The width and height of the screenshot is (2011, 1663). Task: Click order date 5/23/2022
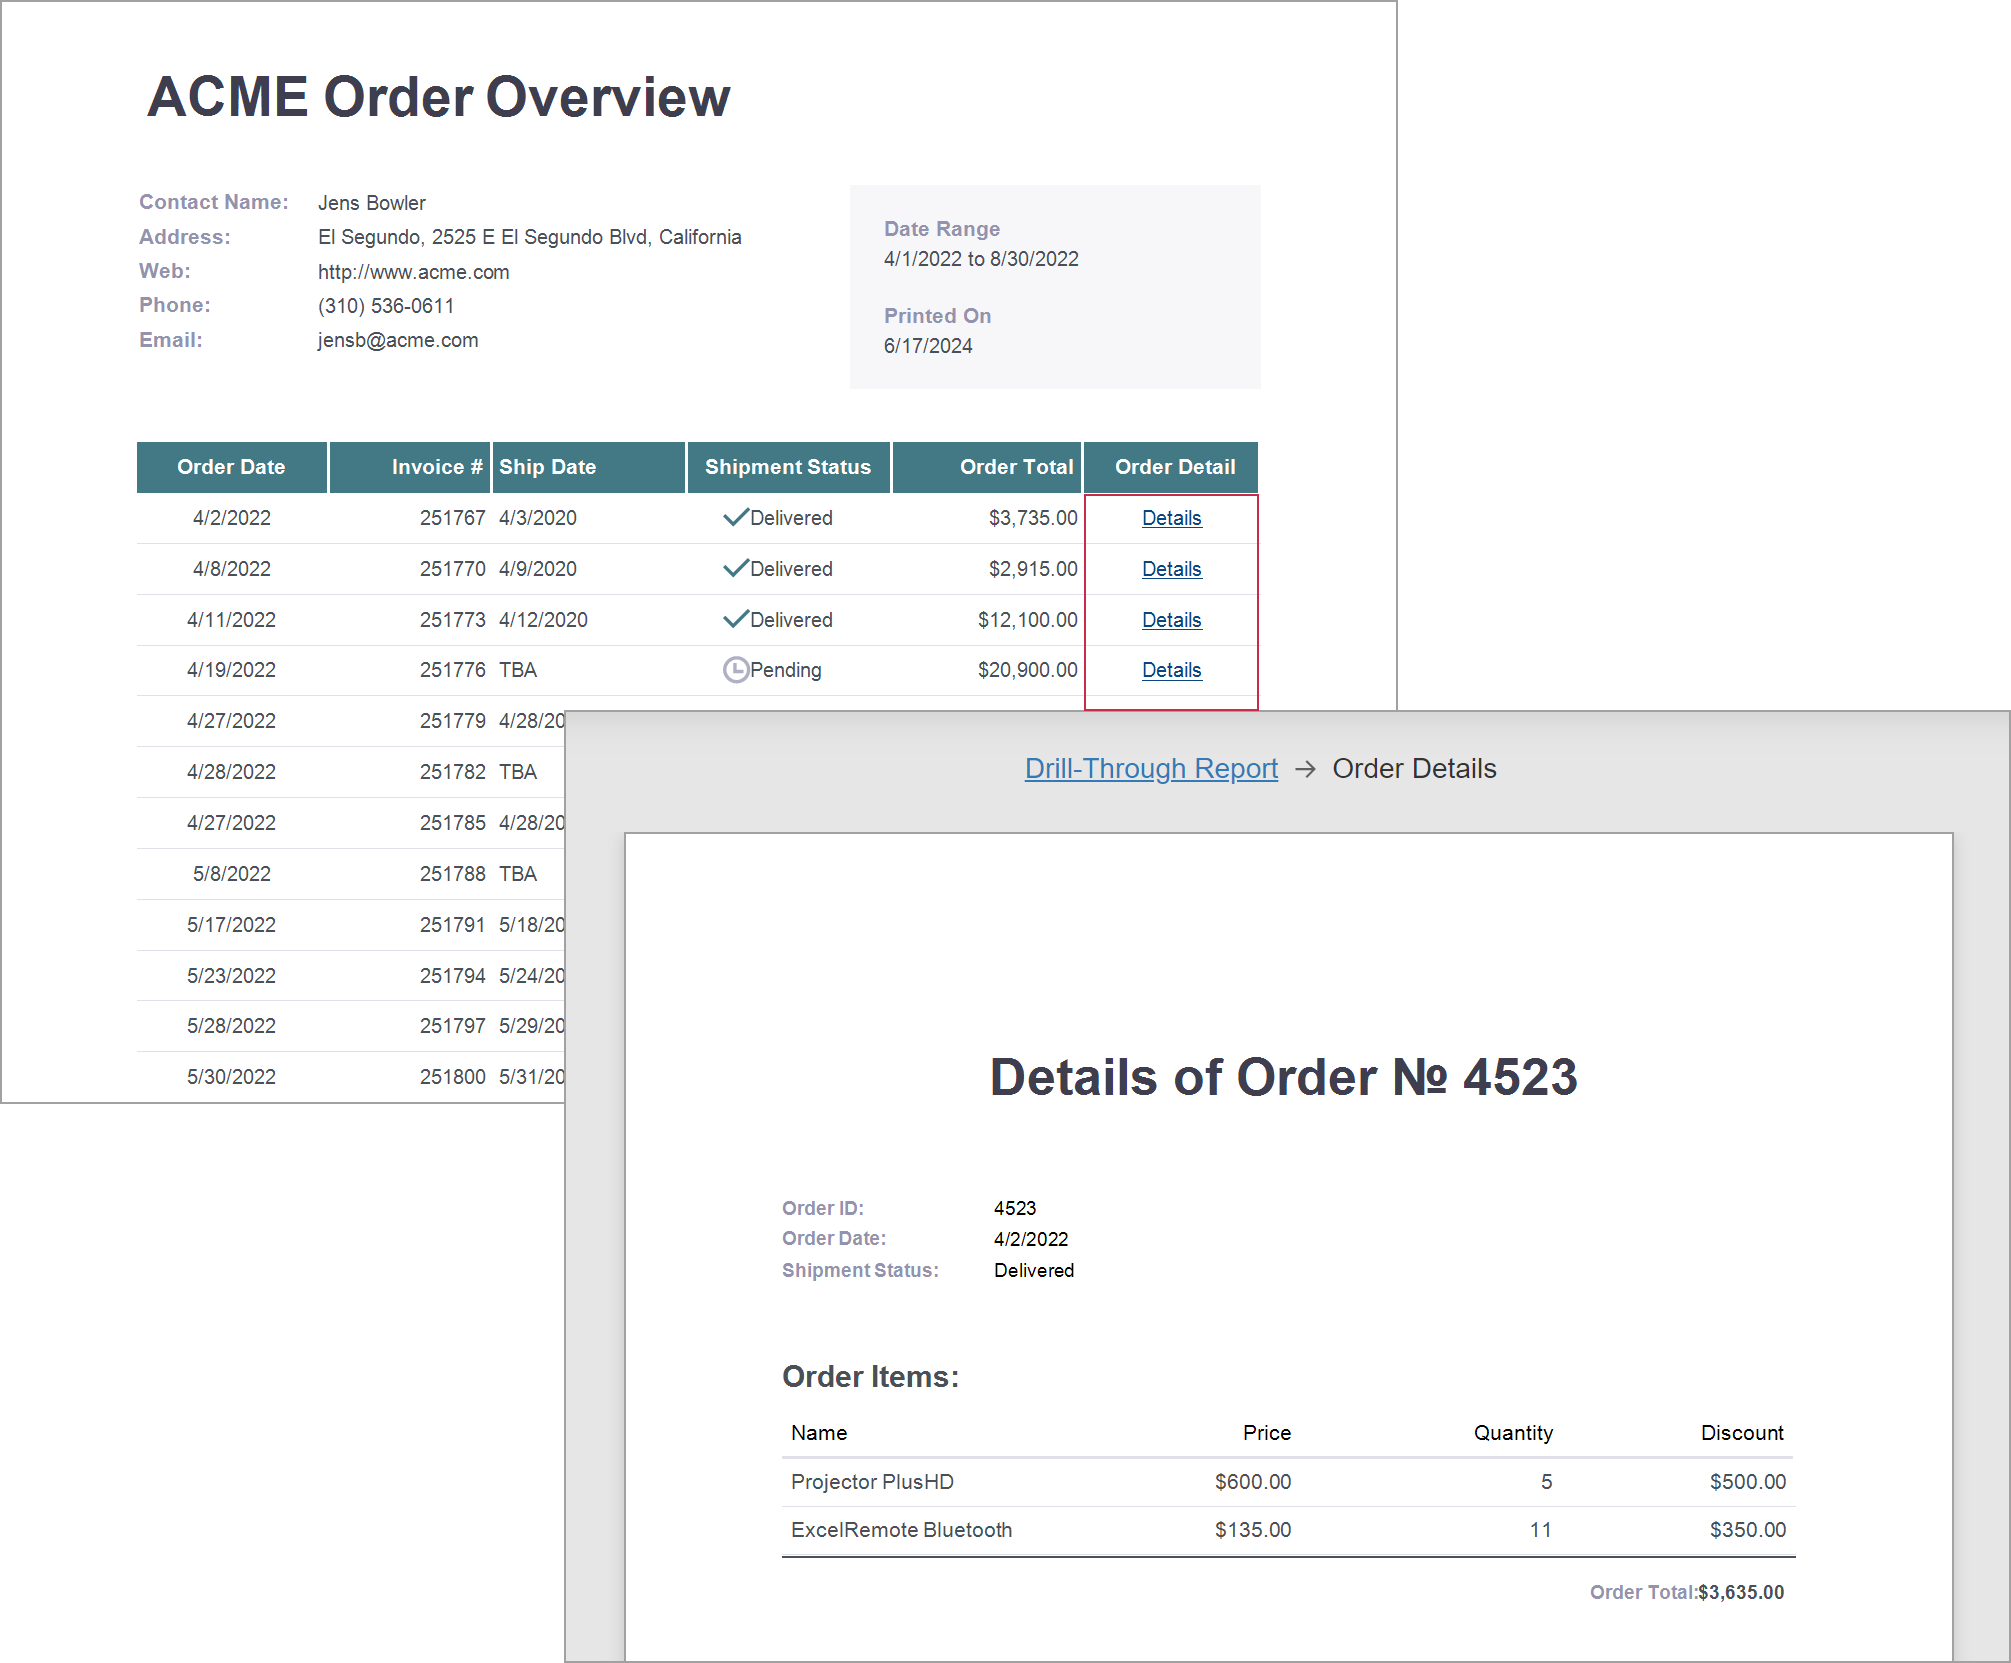click(x=231, y=976)
